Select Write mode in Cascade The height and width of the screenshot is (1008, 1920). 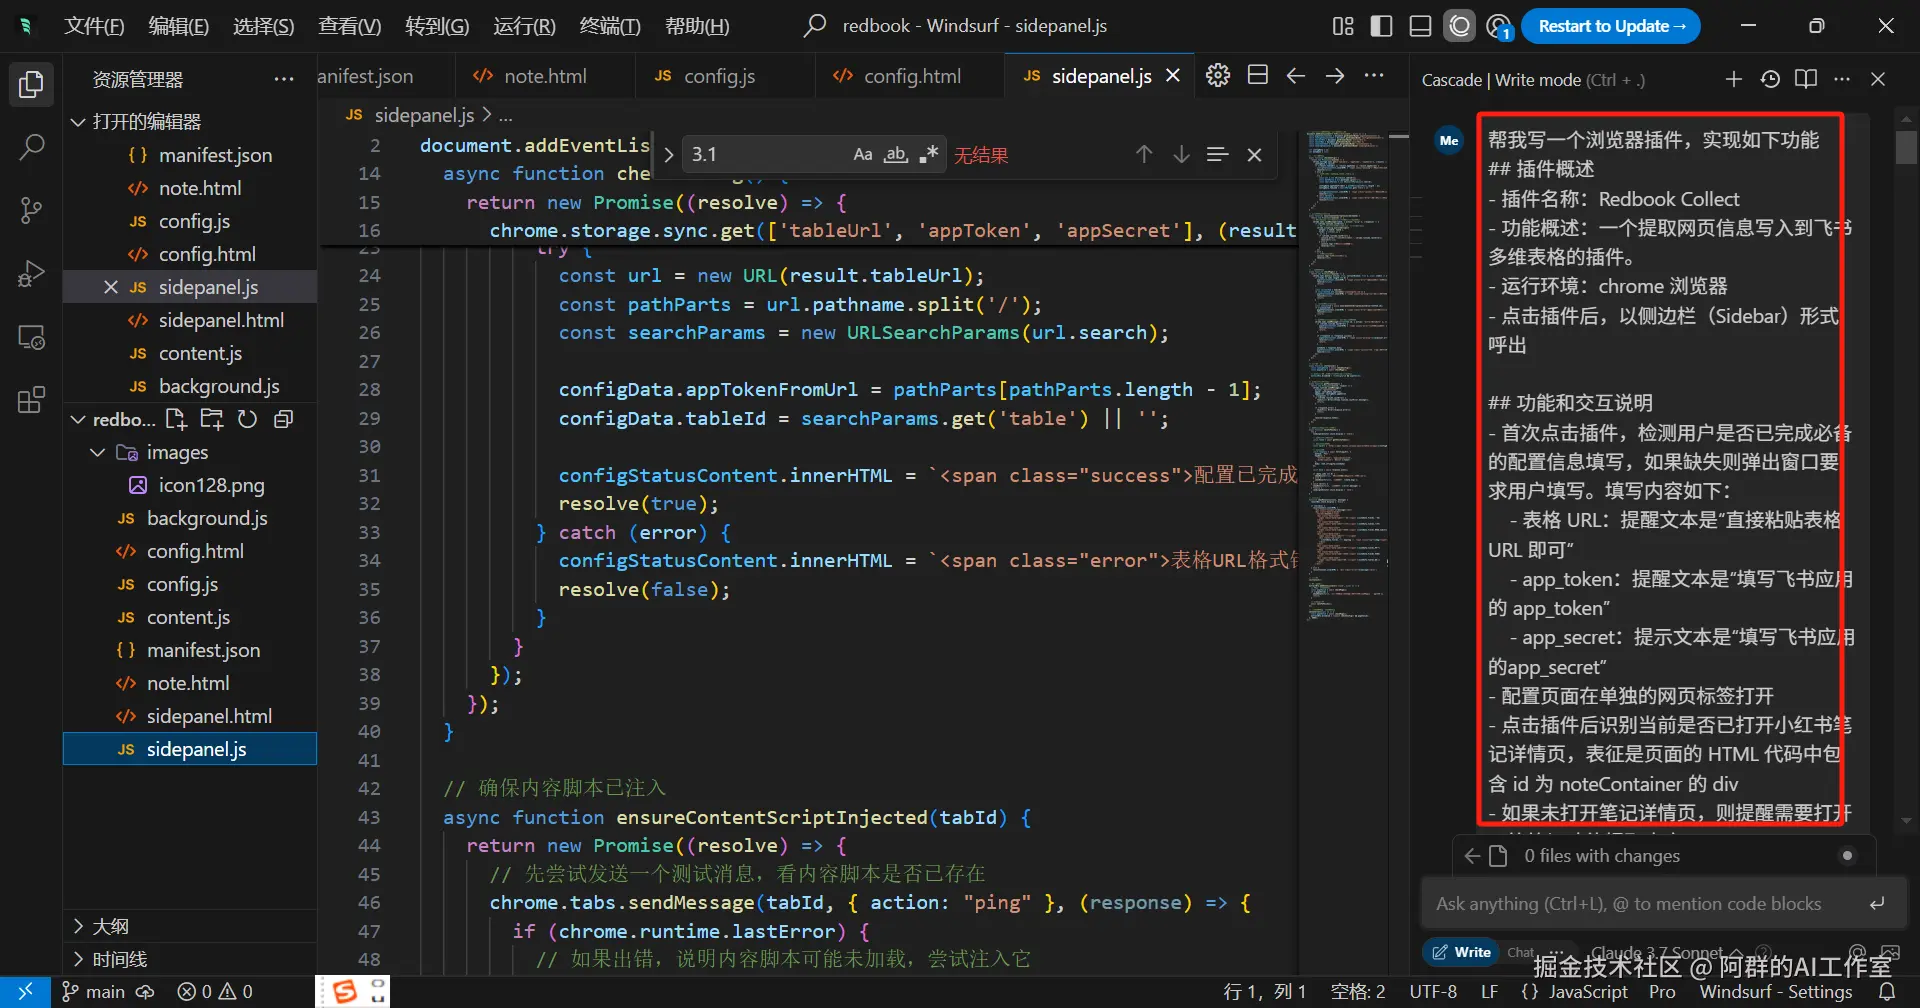(x=1461, y=952)
